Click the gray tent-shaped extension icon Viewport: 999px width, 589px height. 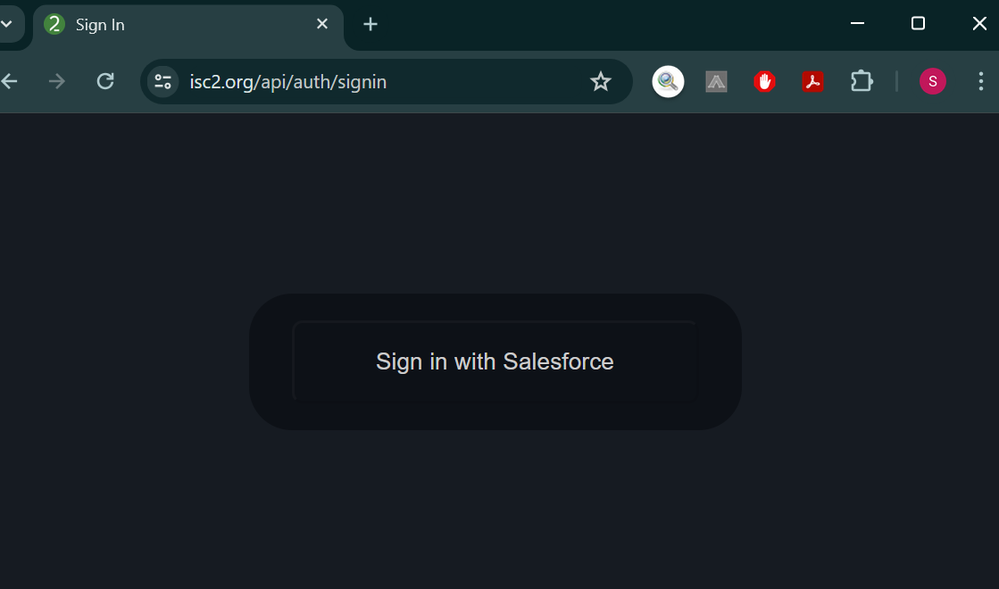(715, 81)
